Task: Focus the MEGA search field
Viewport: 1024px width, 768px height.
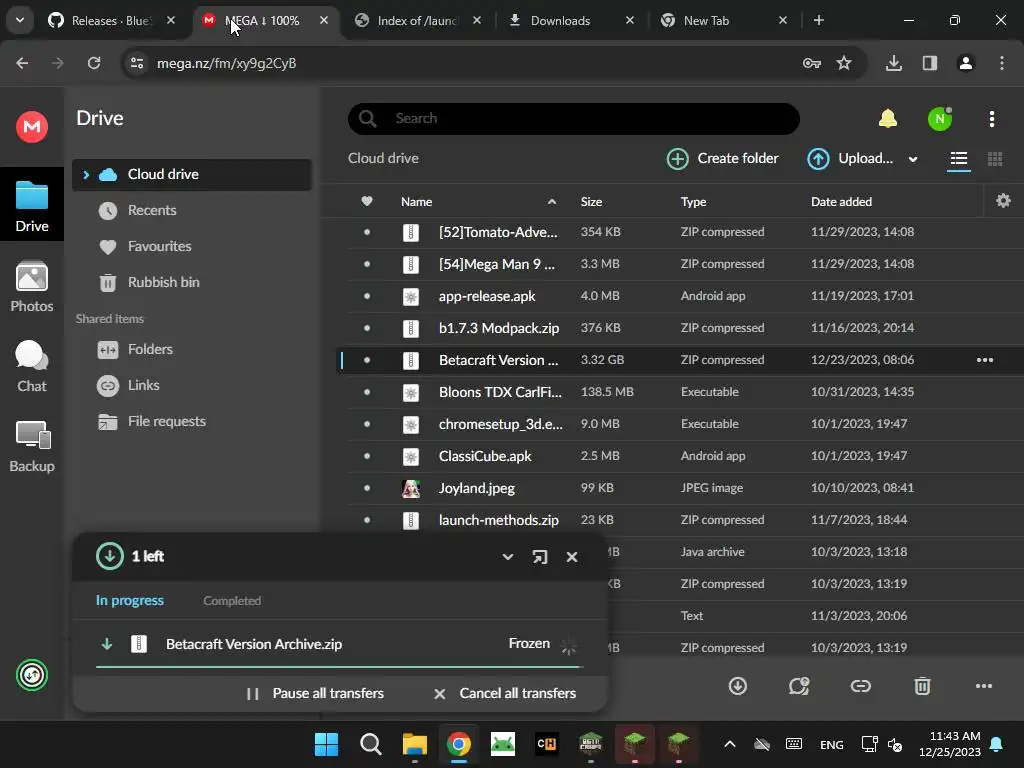Action: tap(573, 118)
